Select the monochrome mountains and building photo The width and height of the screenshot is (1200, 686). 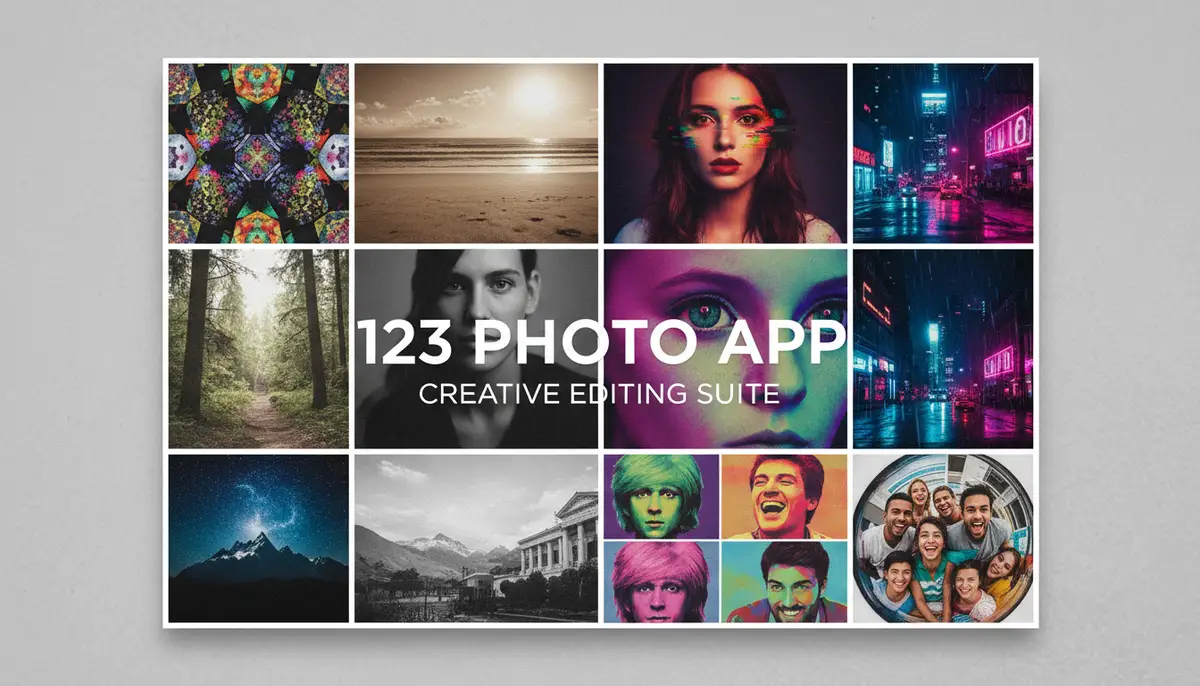[x=475, y=540]
